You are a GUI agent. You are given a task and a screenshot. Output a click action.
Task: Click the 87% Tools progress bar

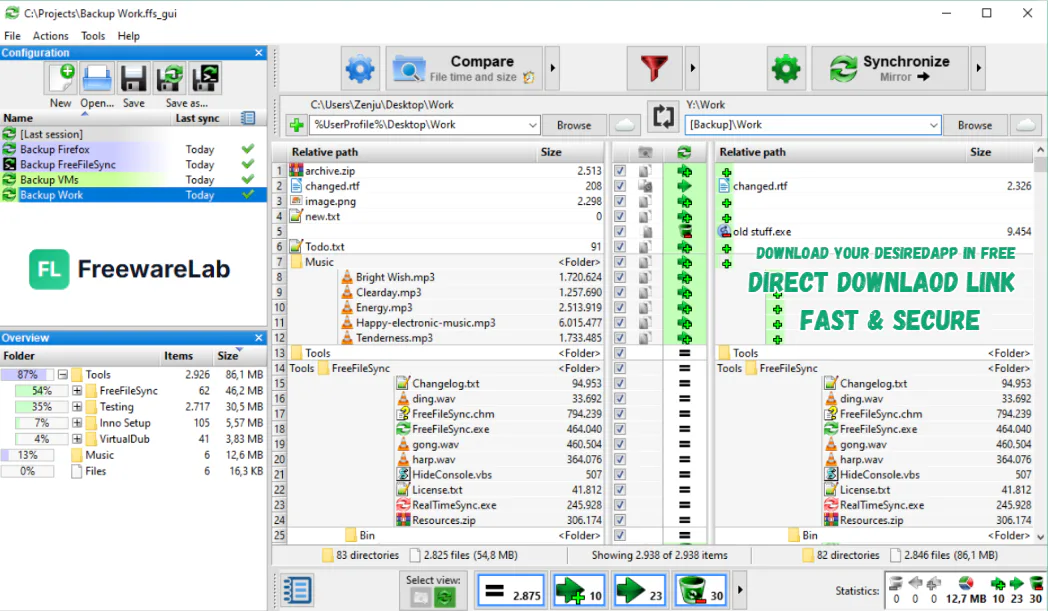click(x=27, y=374)
